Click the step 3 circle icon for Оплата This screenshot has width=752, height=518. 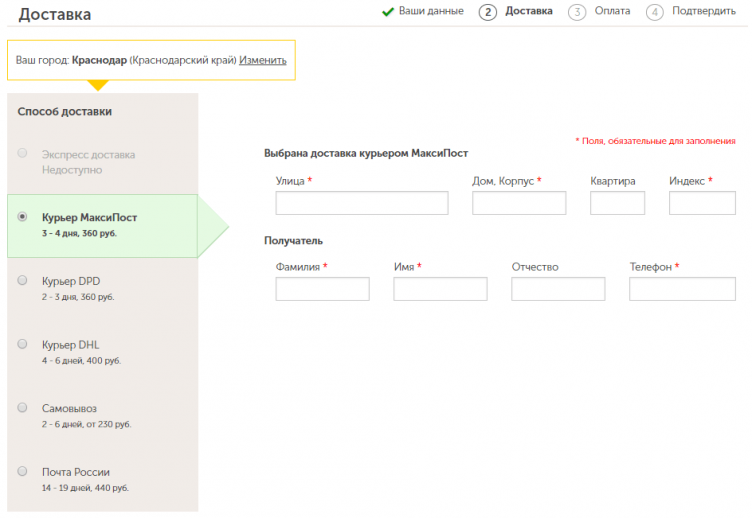(576, 12)
